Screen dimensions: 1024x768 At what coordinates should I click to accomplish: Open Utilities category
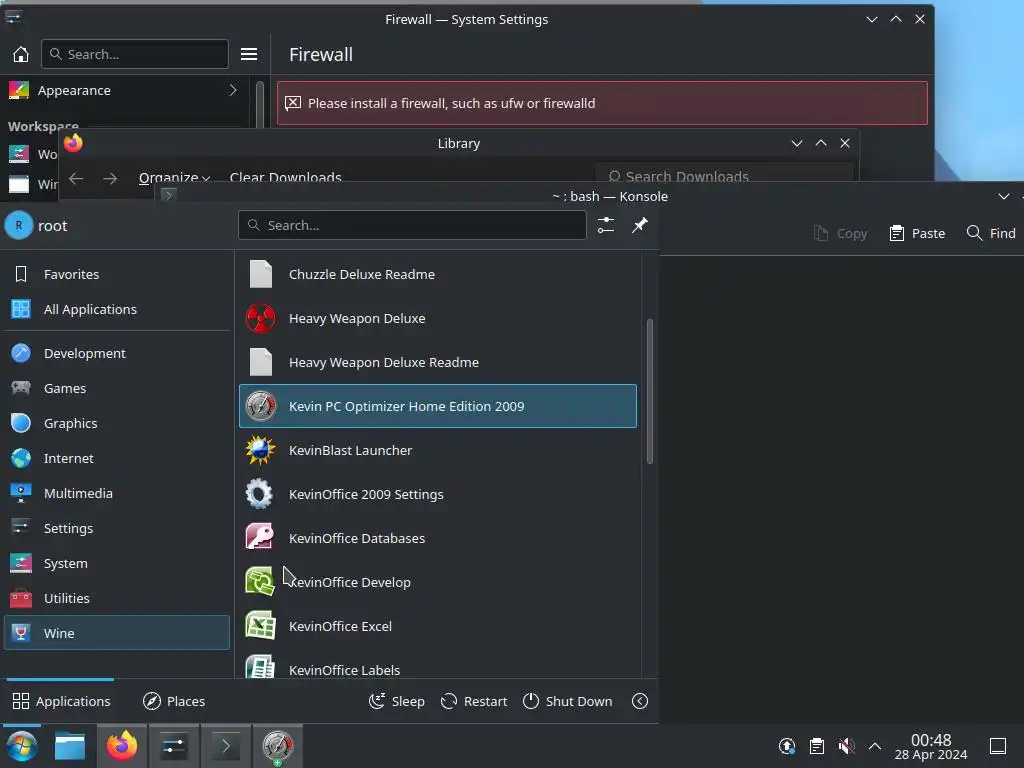[117, 598]
